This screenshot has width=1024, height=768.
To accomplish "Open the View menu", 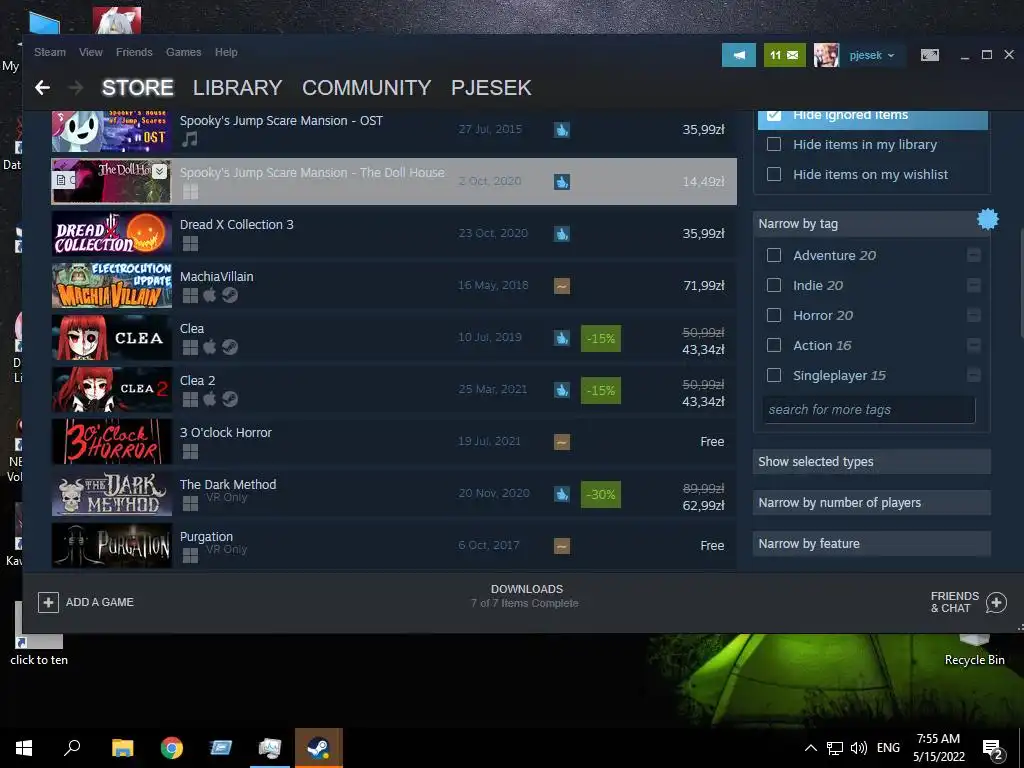I will point(91,52).
